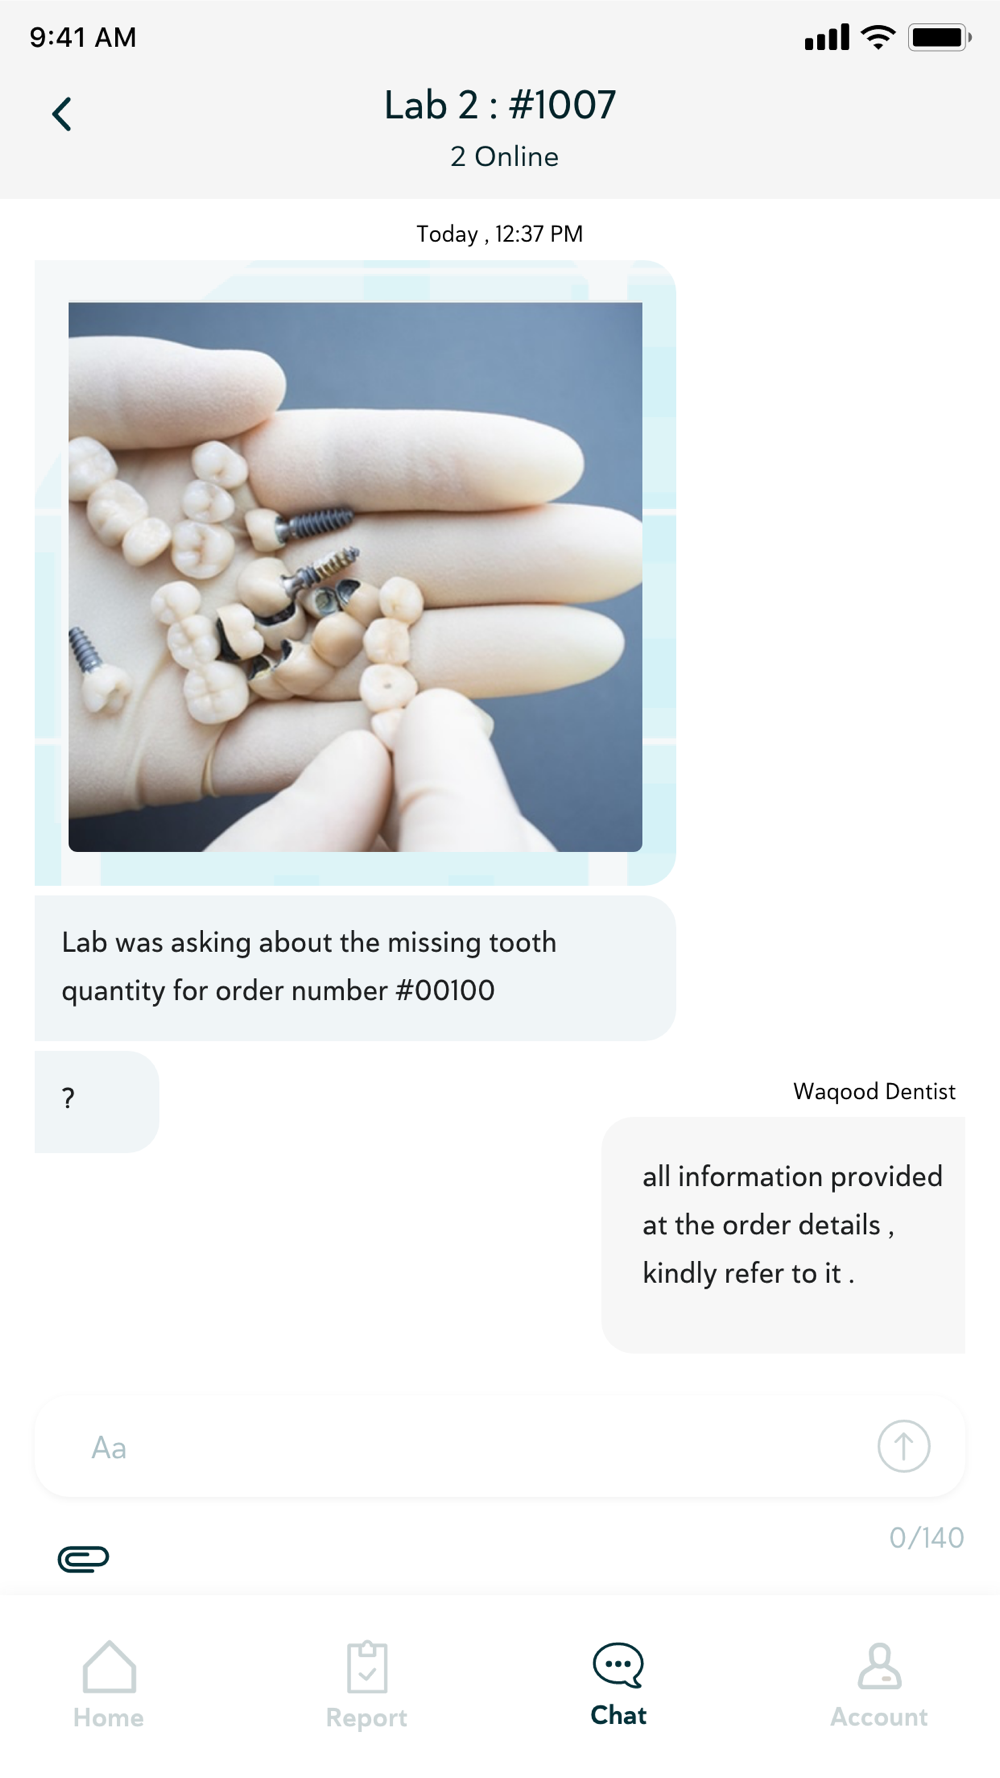Tap the missing tooth quantity message
Viewport: 1000px width, 1778px height.
click(x=355, y=967)
